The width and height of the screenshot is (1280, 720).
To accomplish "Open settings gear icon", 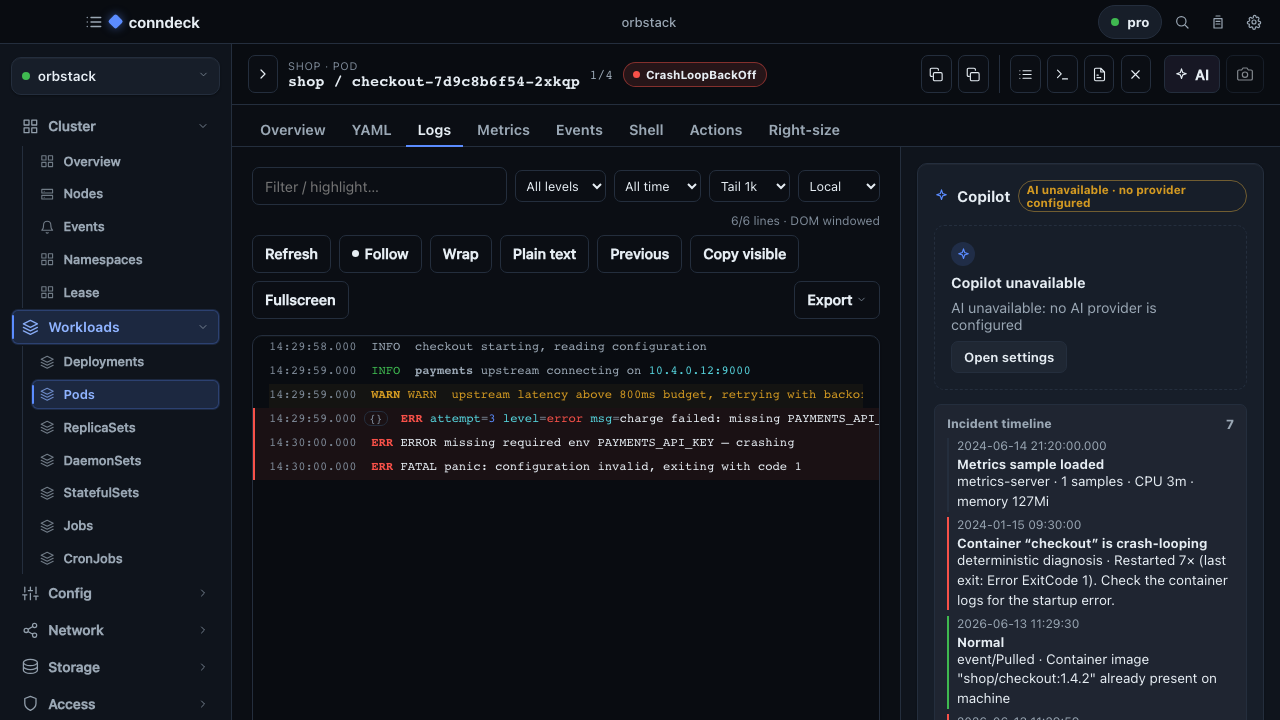I will 1254,22.
